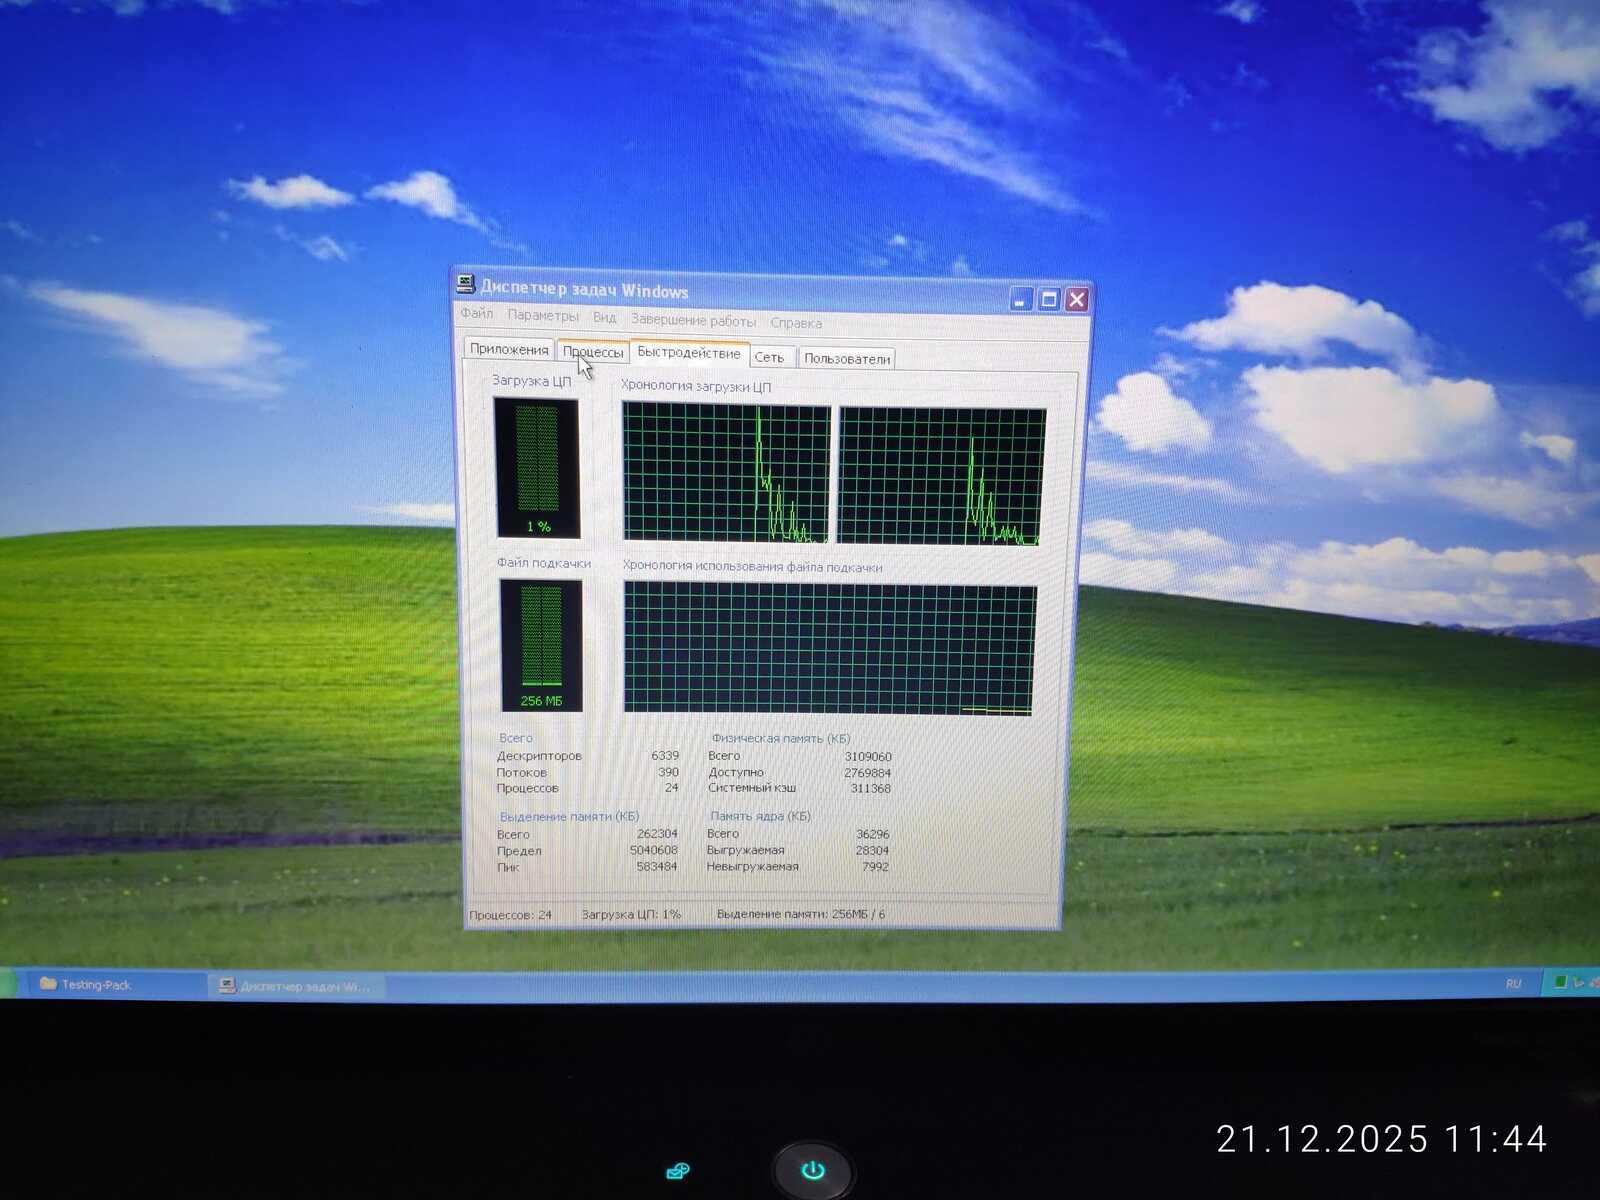Viewport: 1600px width, 1200px height.
Task: Open the Параметры menu
Action: [543, 316]
